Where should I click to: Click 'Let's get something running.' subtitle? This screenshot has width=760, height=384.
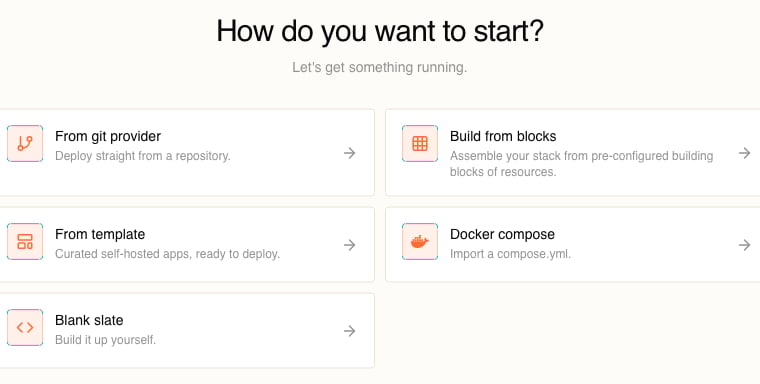[x=380, y=67]
